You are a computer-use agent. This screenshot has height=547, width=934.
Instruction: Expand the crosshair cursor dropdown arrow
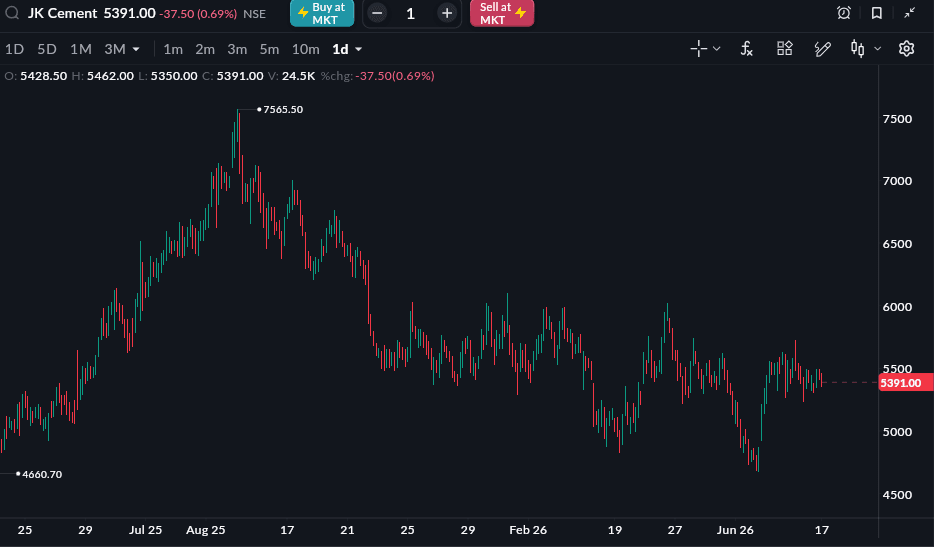(x=717, y=49)
